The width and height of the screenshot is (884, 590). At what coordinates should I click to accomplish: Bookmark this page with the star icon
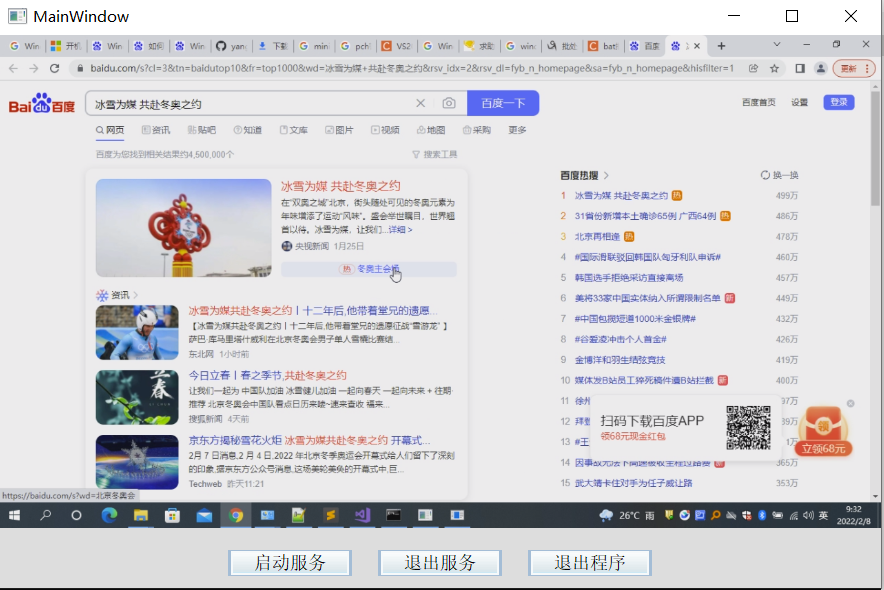(x=774, y=68)
